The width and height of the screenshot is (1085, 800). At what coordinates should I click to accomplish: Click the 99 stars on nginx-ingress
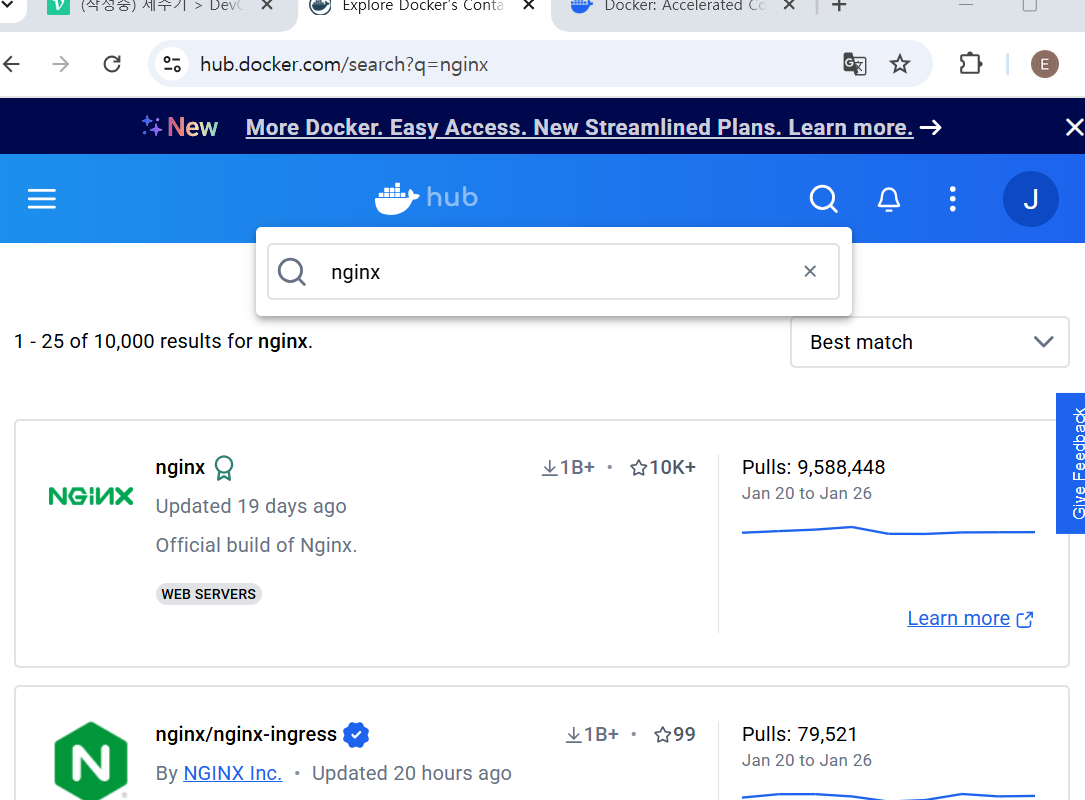(675, 734)
